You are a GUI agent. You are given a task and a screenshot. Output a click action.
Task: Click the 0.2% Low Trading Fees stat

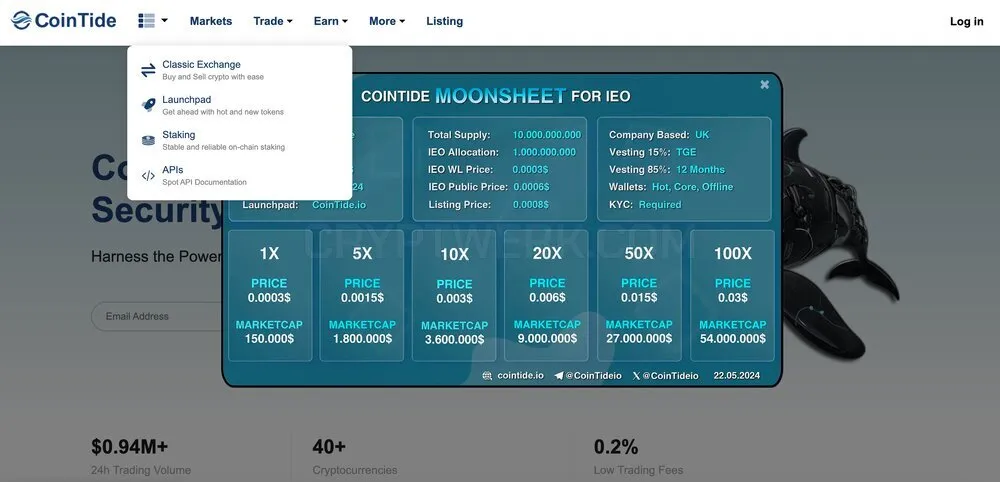(x=638, y=457)
